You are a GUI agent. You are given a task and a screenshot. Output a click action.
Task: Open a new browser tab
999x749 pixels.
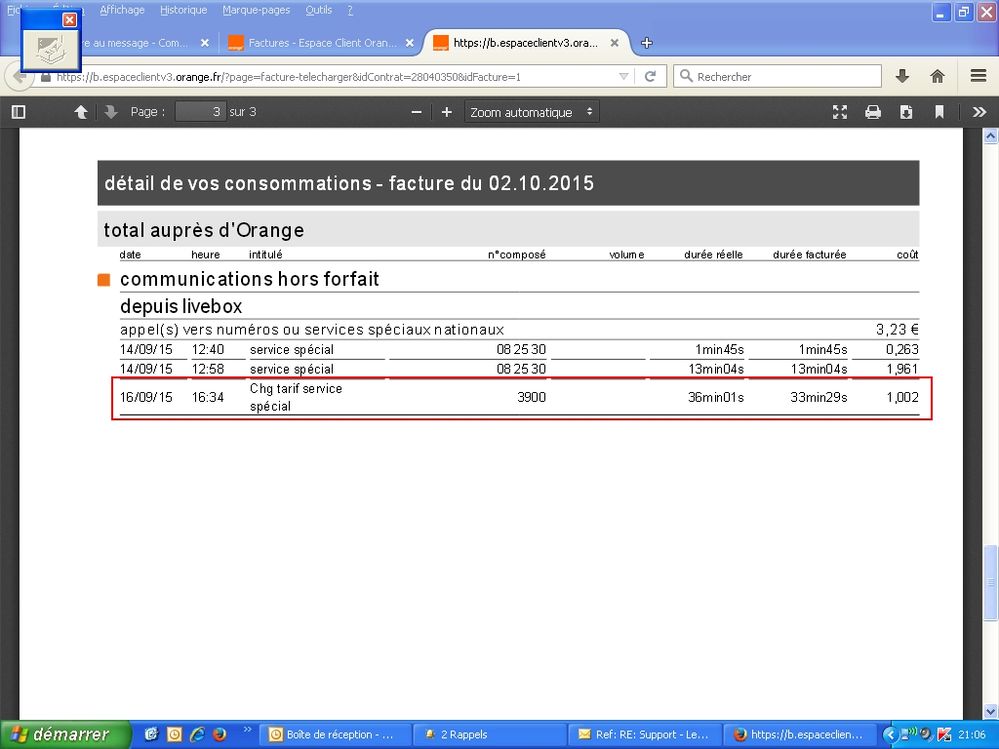(x=647, y=43)
